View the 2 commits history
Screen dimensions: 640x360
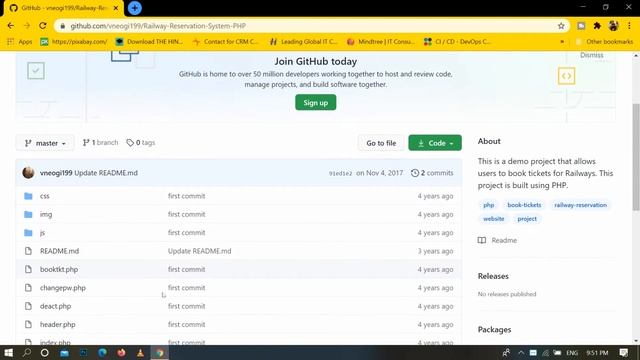pyautogui.click(x=432, y=173)
